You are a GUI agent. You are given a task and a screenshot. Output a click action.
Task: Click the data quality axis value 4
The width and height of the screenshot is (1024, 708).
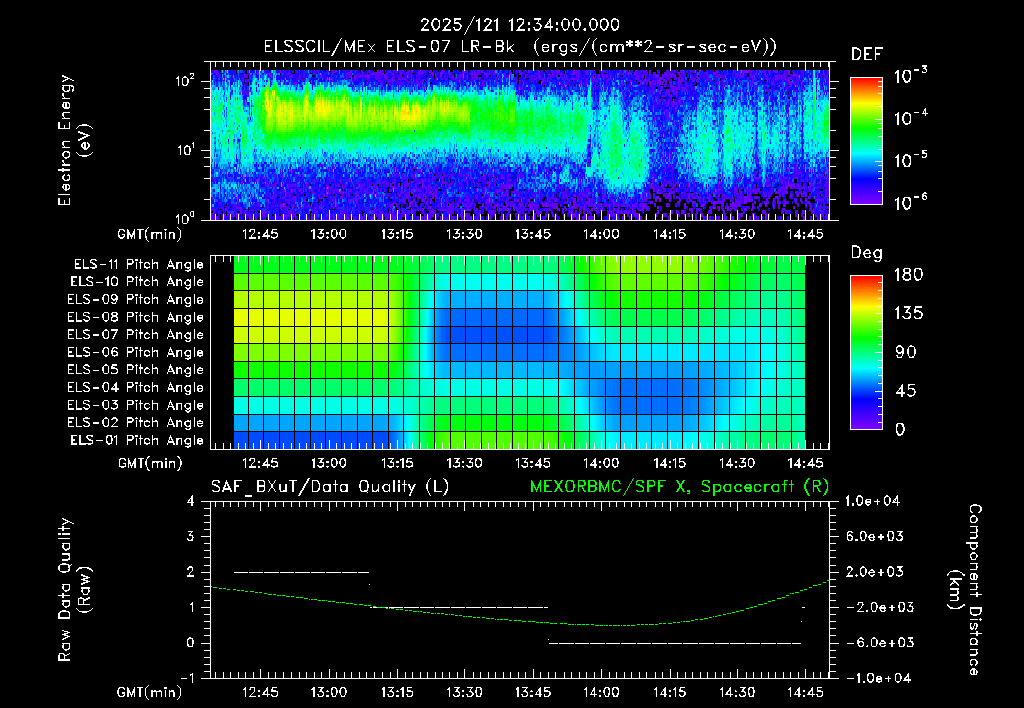(191, 502)
